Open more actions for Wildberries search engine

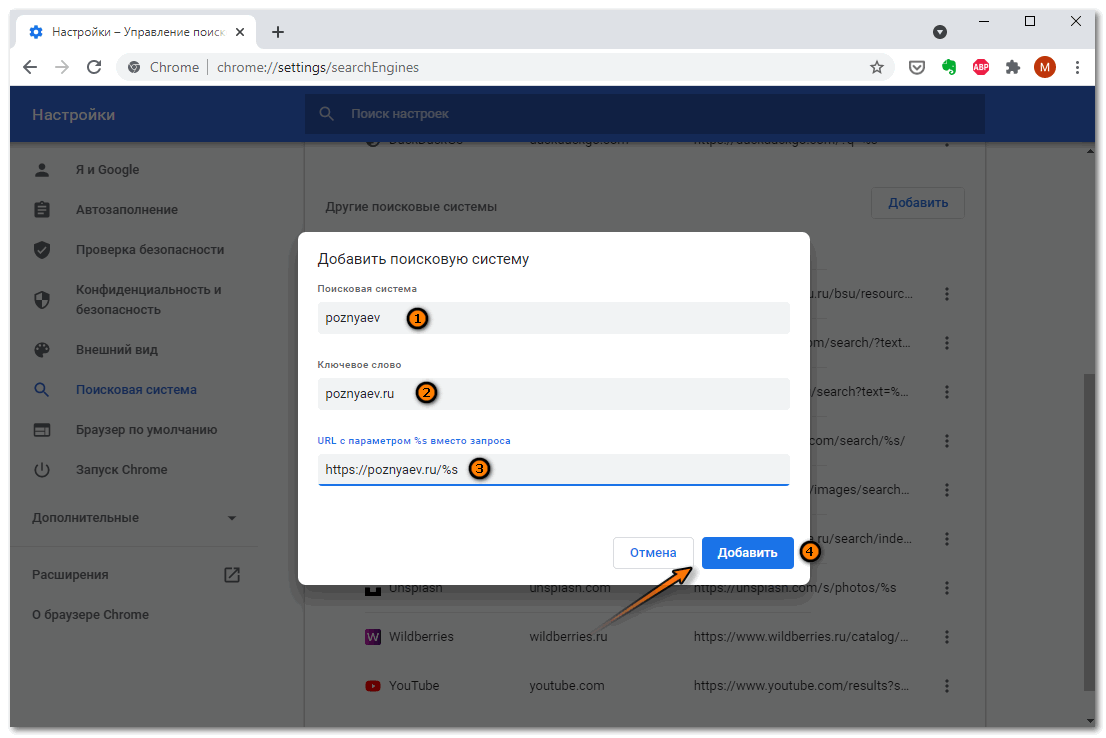click(x=946, y=637)
